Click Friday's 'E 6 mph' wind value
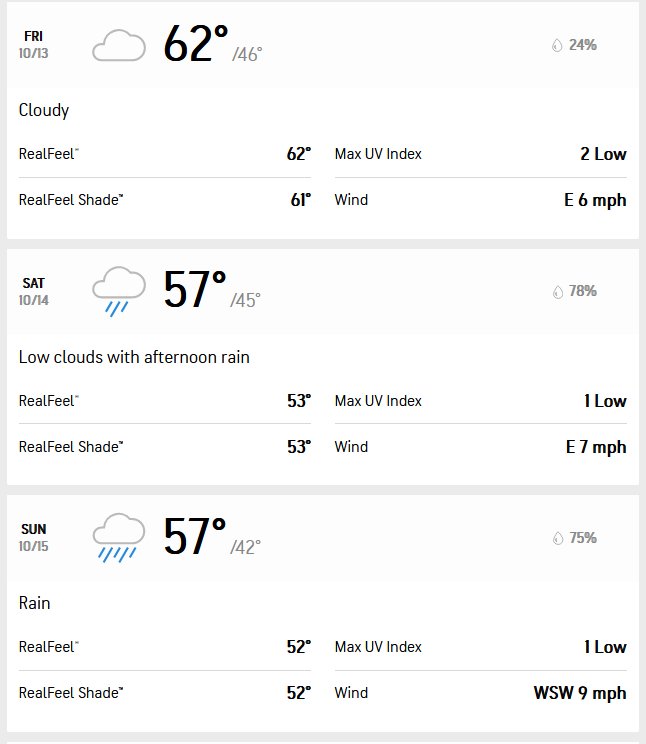The height and width of the screenshot is (744, 646). 595,200
